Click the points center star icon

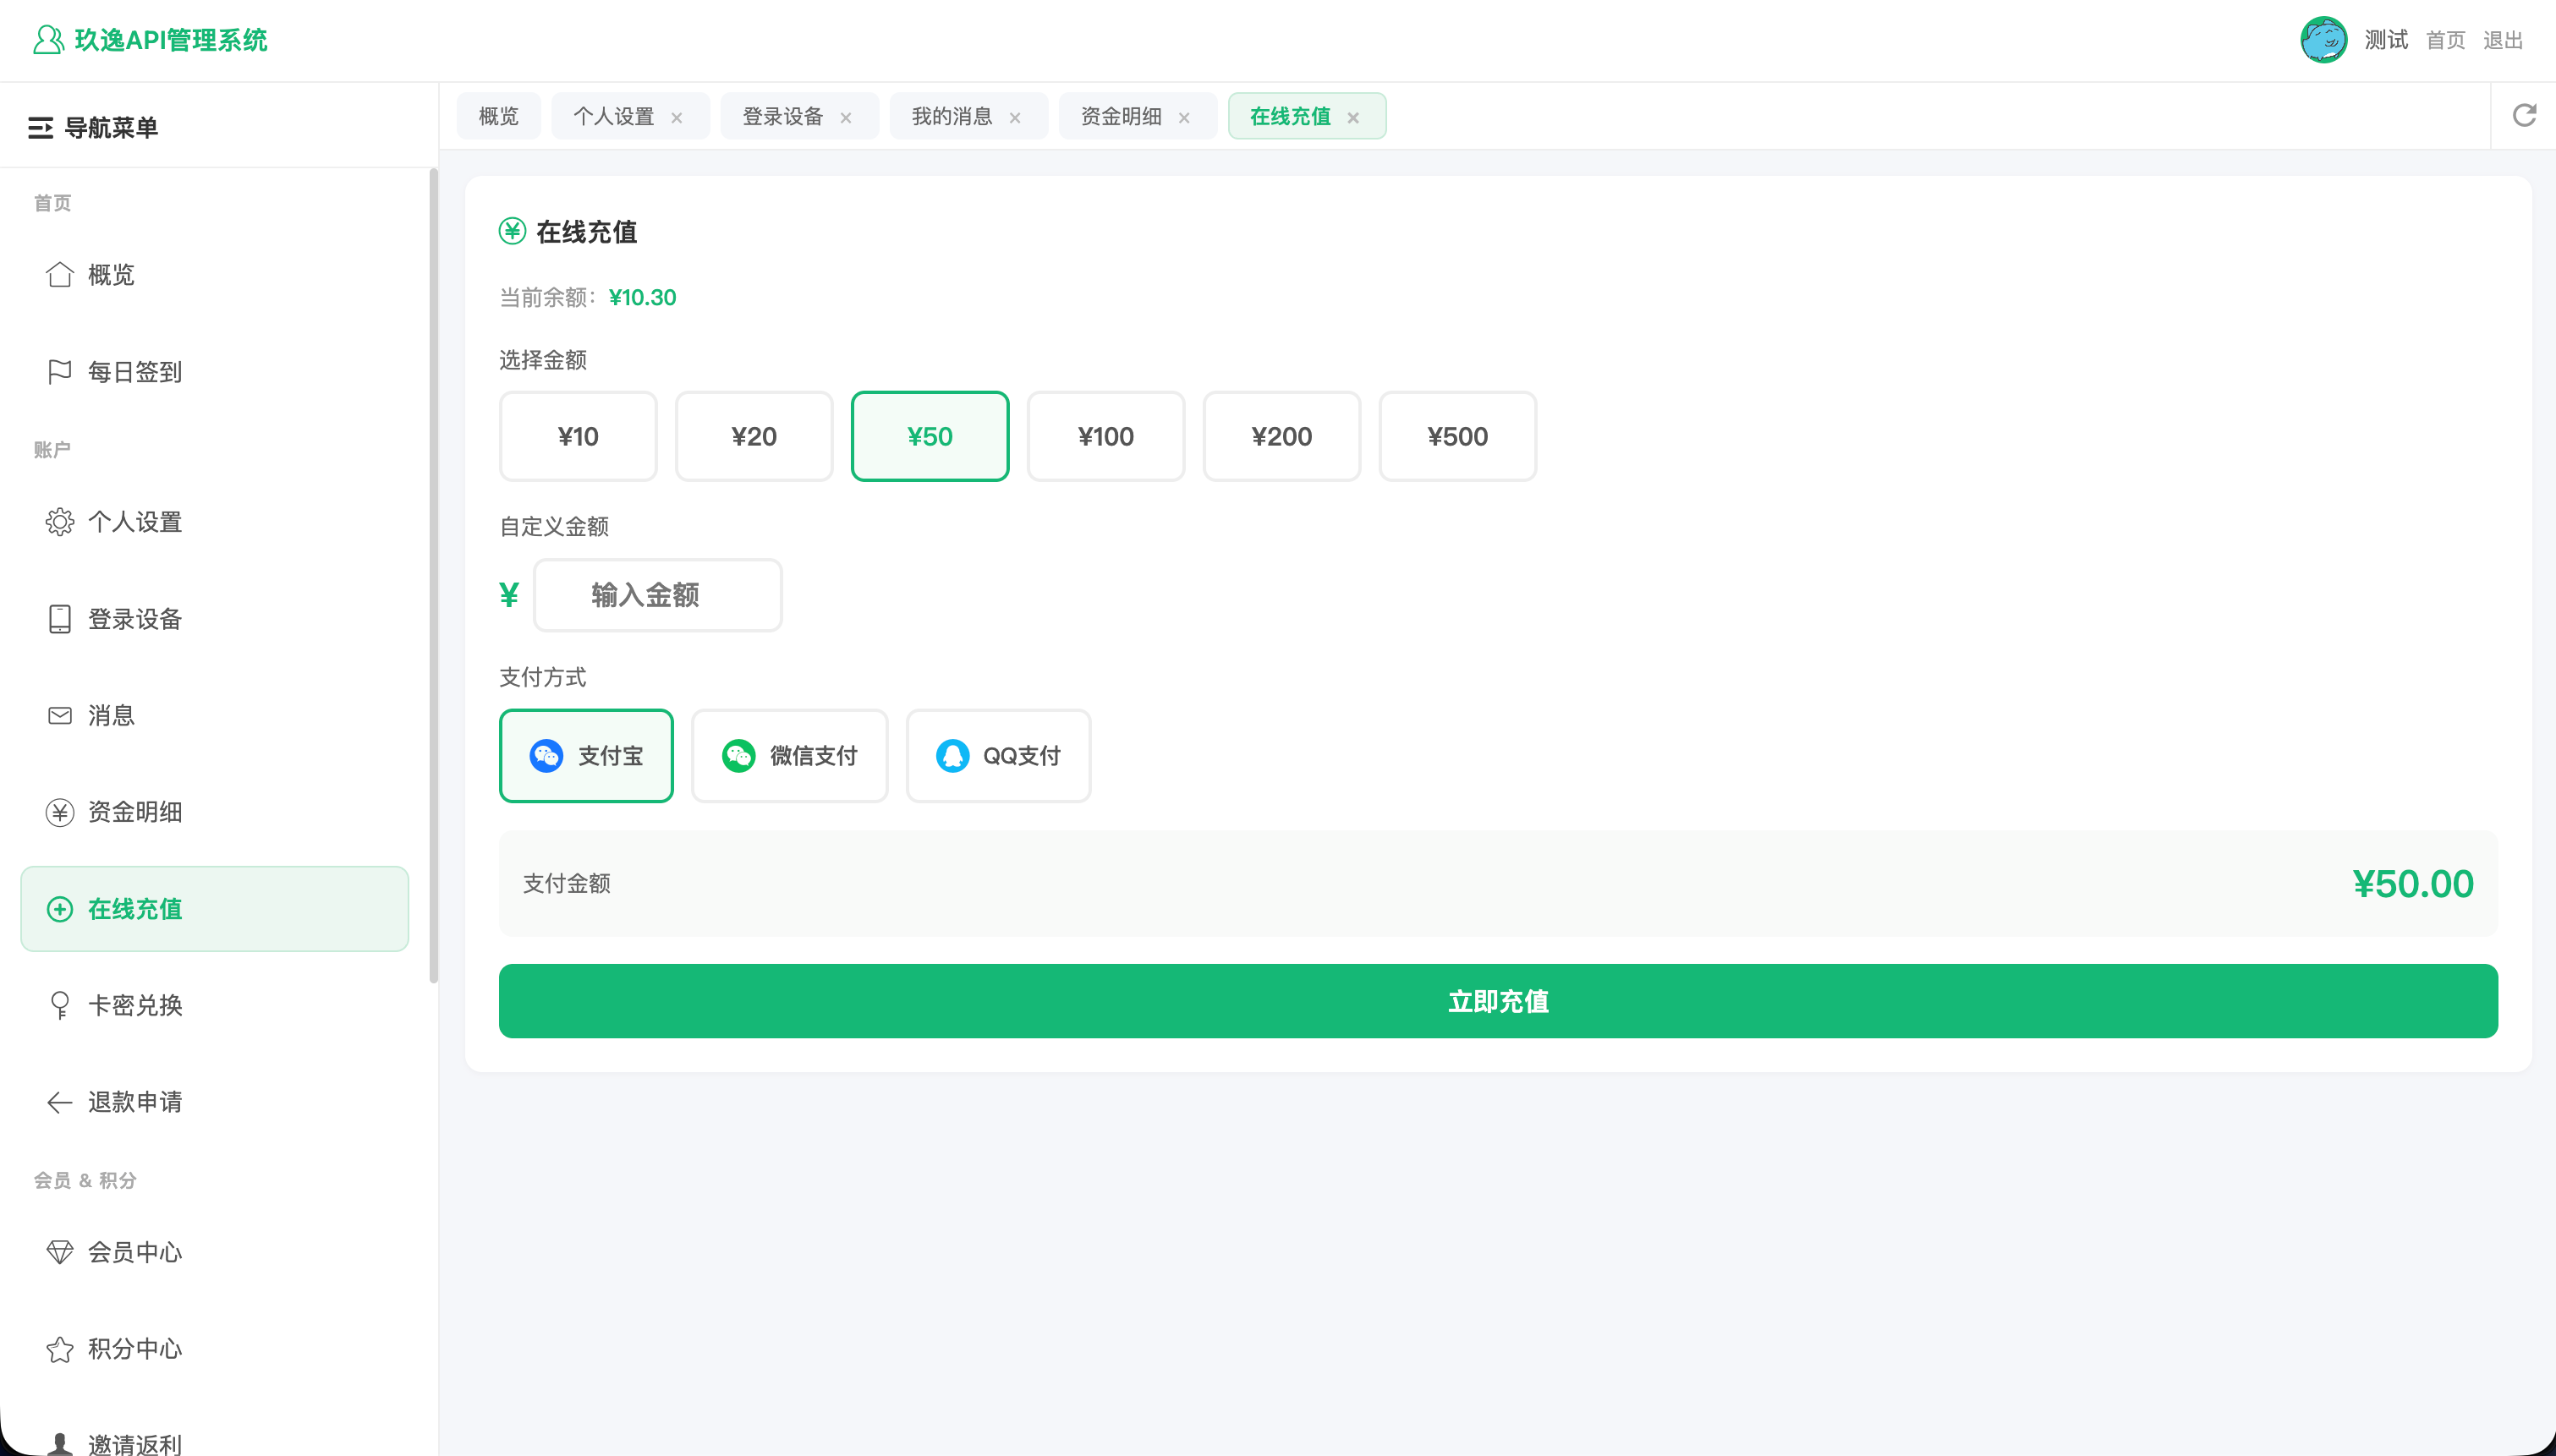(x=60, y=1349)
